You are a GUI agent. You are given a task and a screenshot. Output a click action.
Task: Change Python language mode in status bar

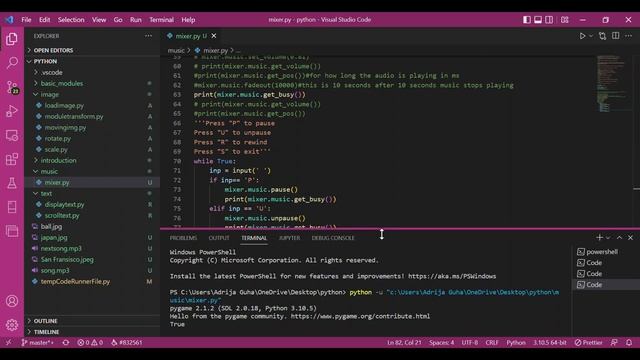516,342
